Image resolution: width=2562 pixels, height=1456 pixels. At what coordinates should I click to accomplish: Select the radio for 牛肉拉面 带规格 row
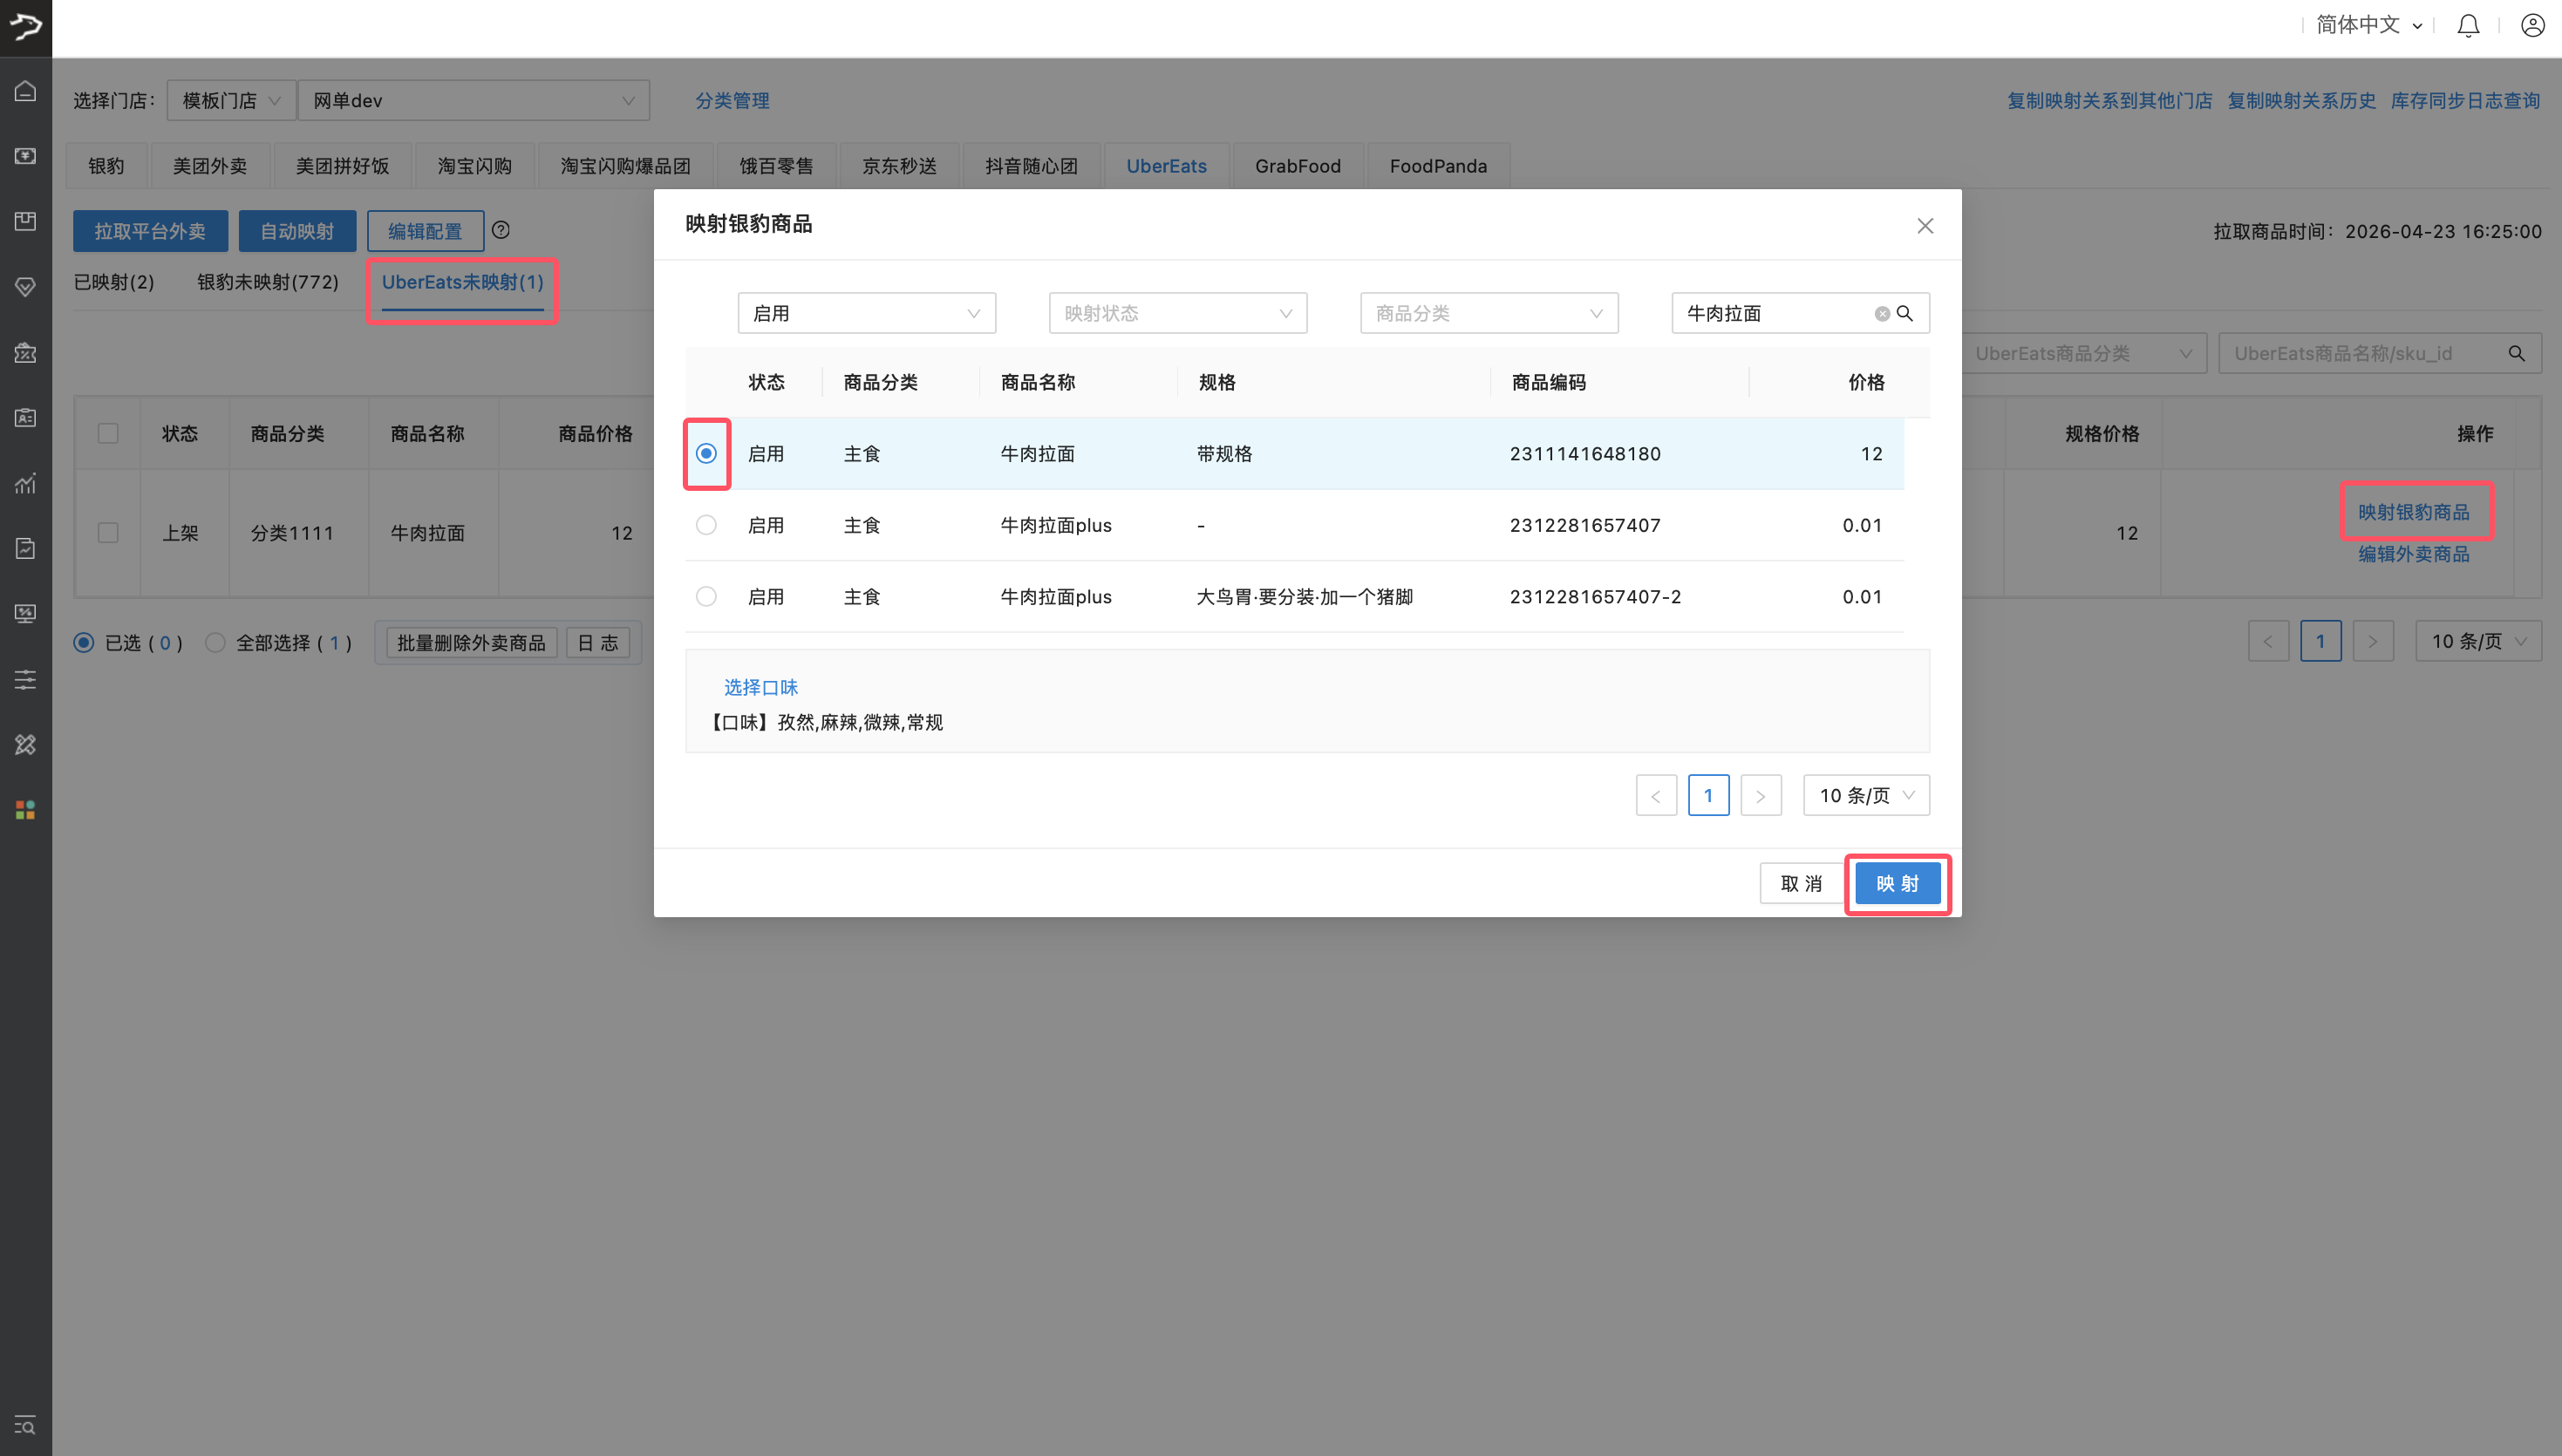pyautogui.click(x=706, y=453)
